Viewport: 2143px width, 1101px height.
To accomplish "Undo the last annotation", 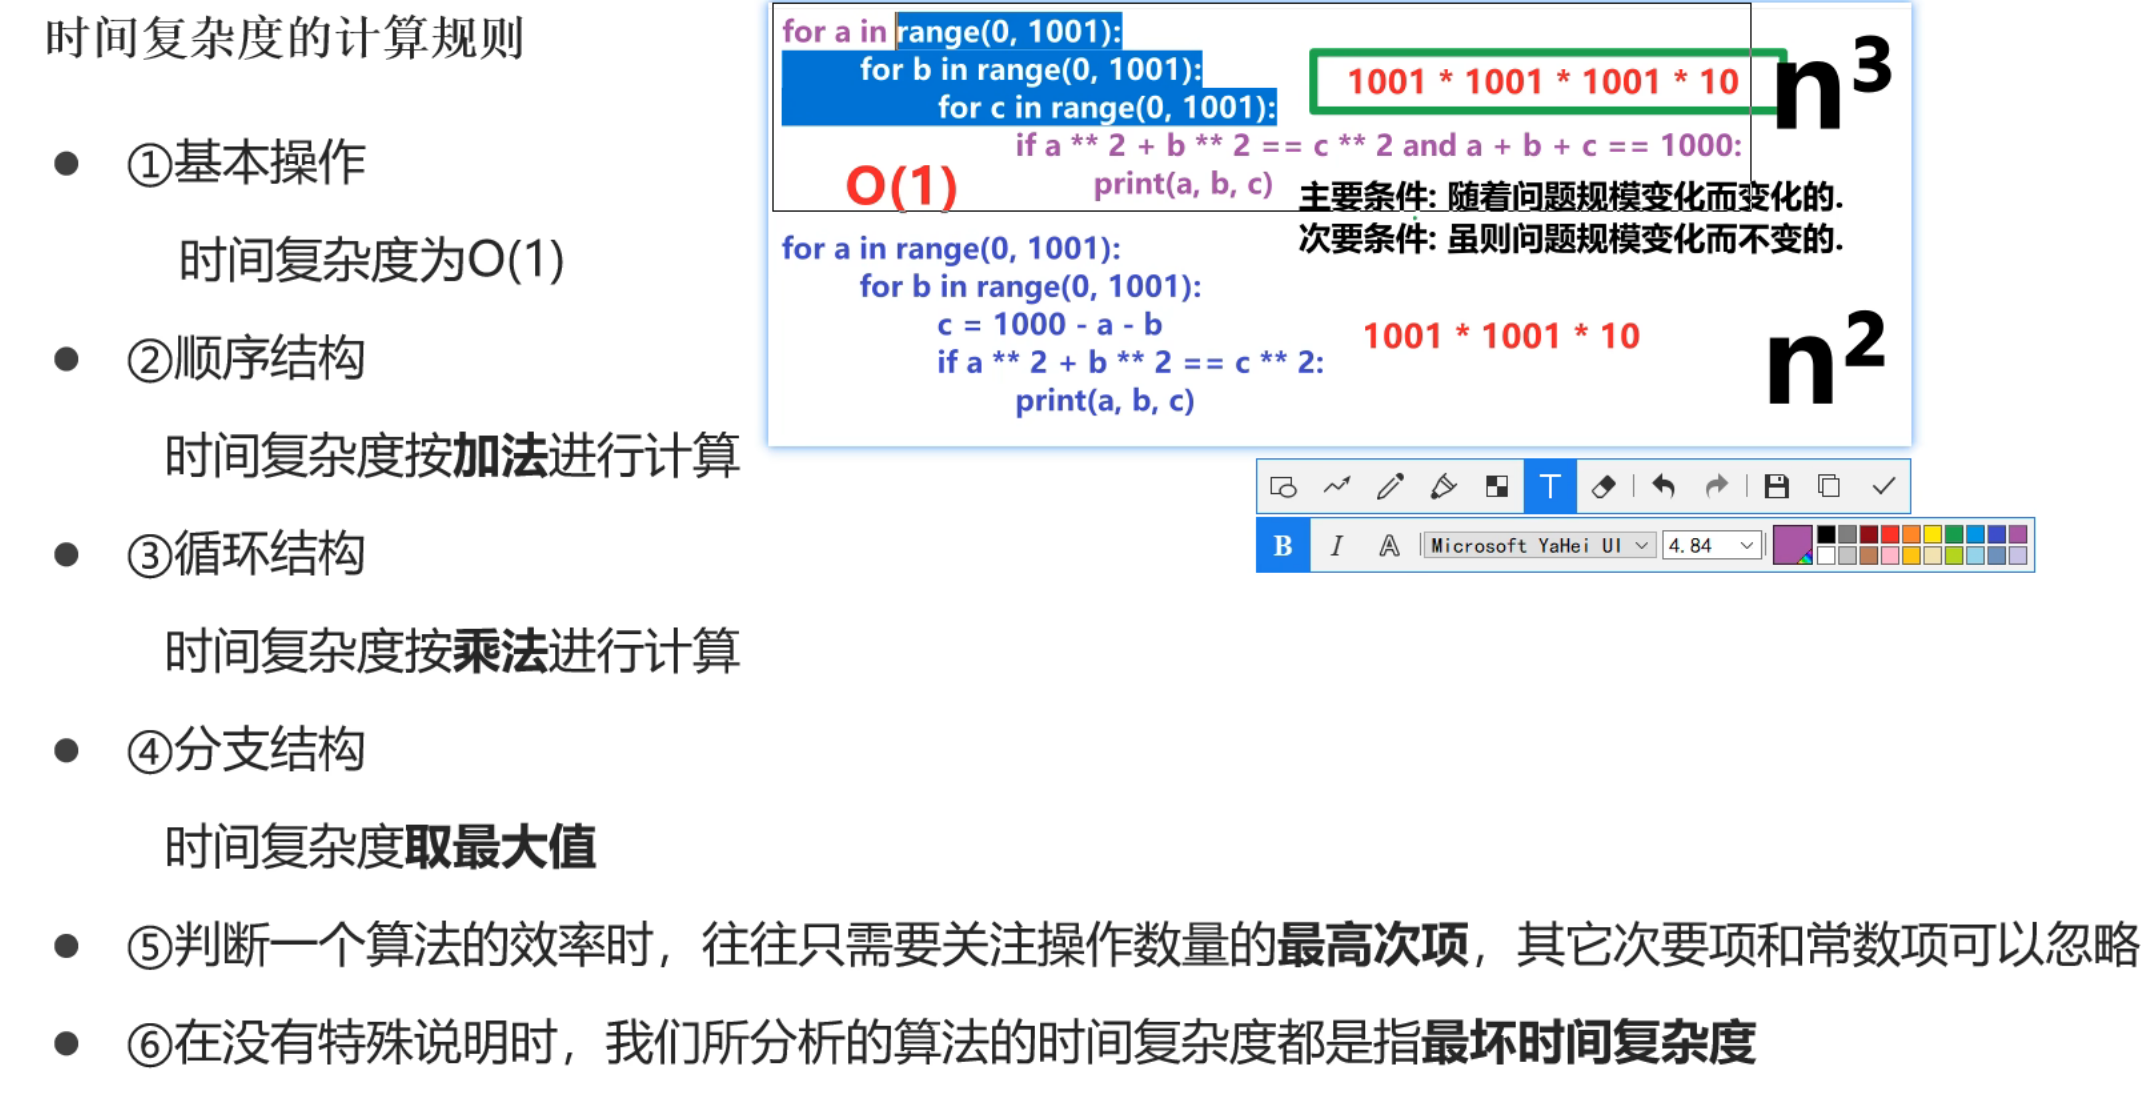I will tap(1663, 487).
